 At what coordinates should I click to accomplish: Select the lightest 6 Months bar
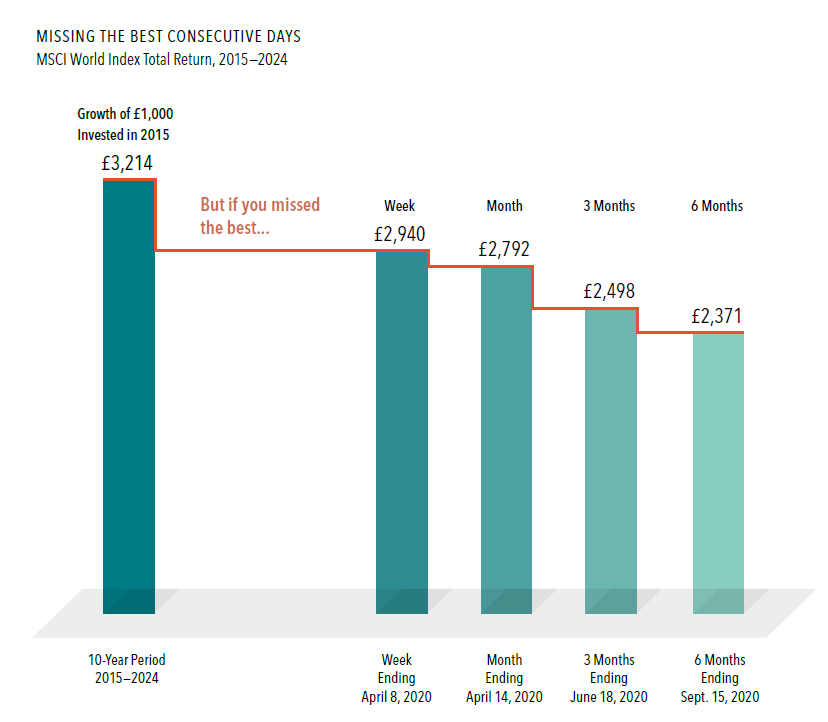pyautogui.click(x=717, y=472)
